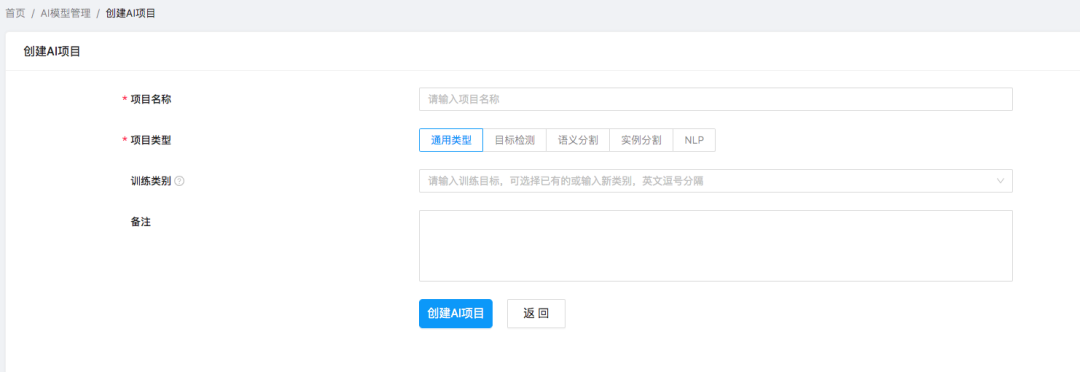
Task: Pick the 语义分割 project type option
Action: [x=578, y=140]
